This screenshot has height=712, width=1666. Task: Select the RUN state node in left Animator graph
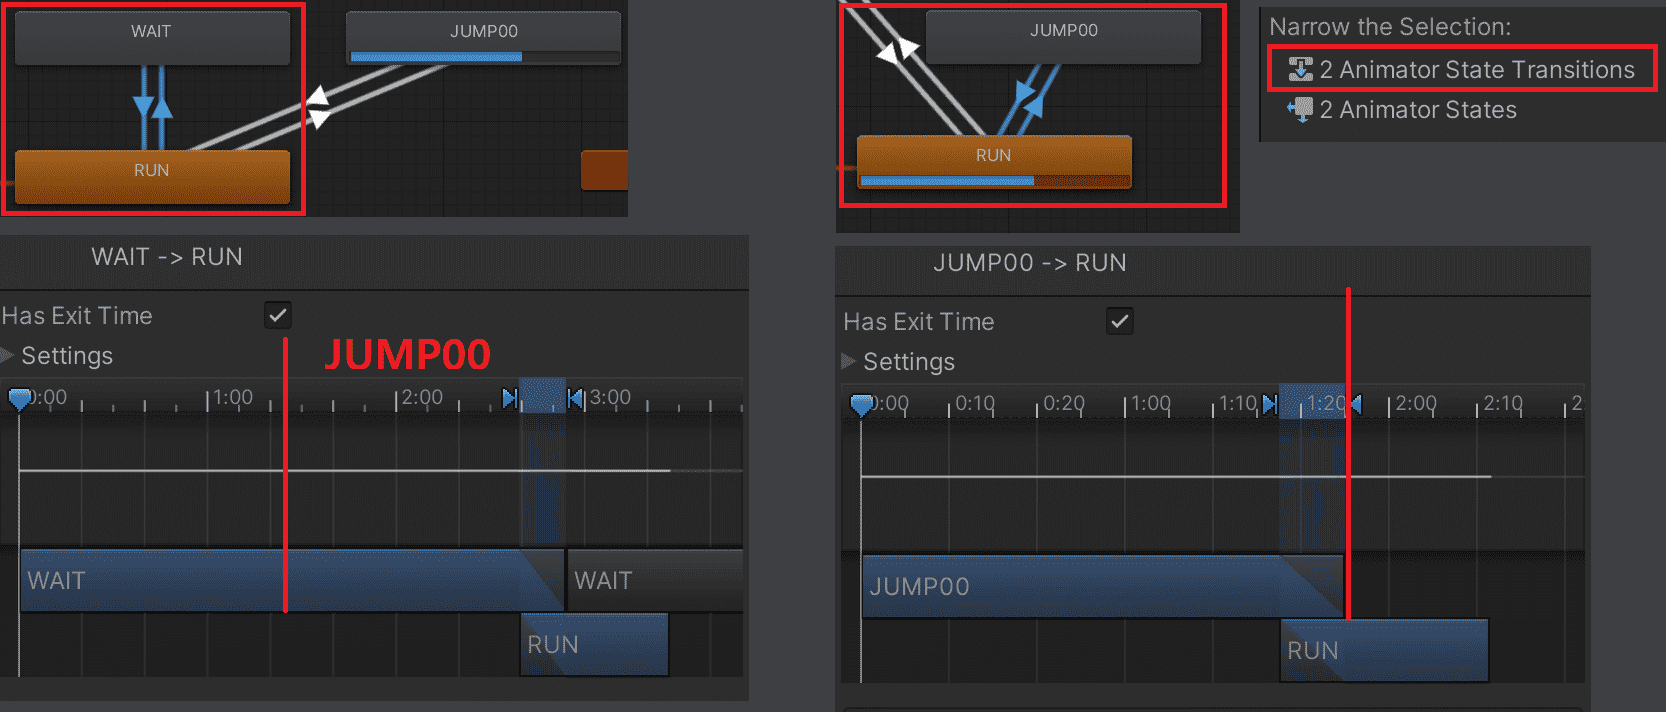tap(152, 177)
